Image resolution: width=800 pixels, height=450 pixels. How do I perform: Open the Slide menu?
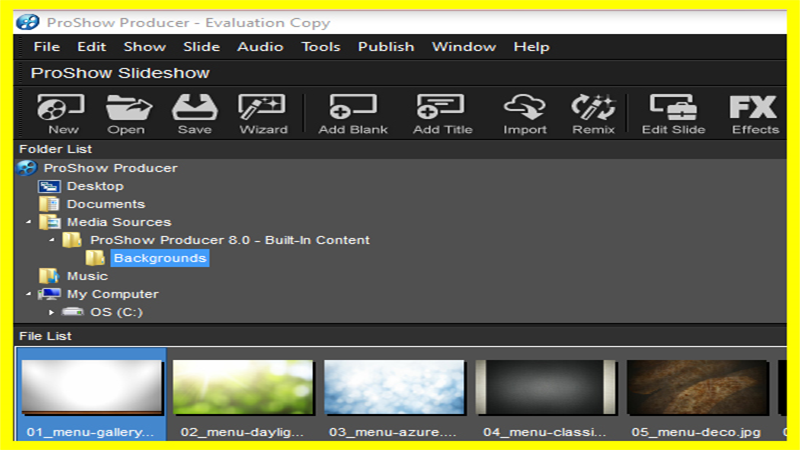click(x=202, y=47)
